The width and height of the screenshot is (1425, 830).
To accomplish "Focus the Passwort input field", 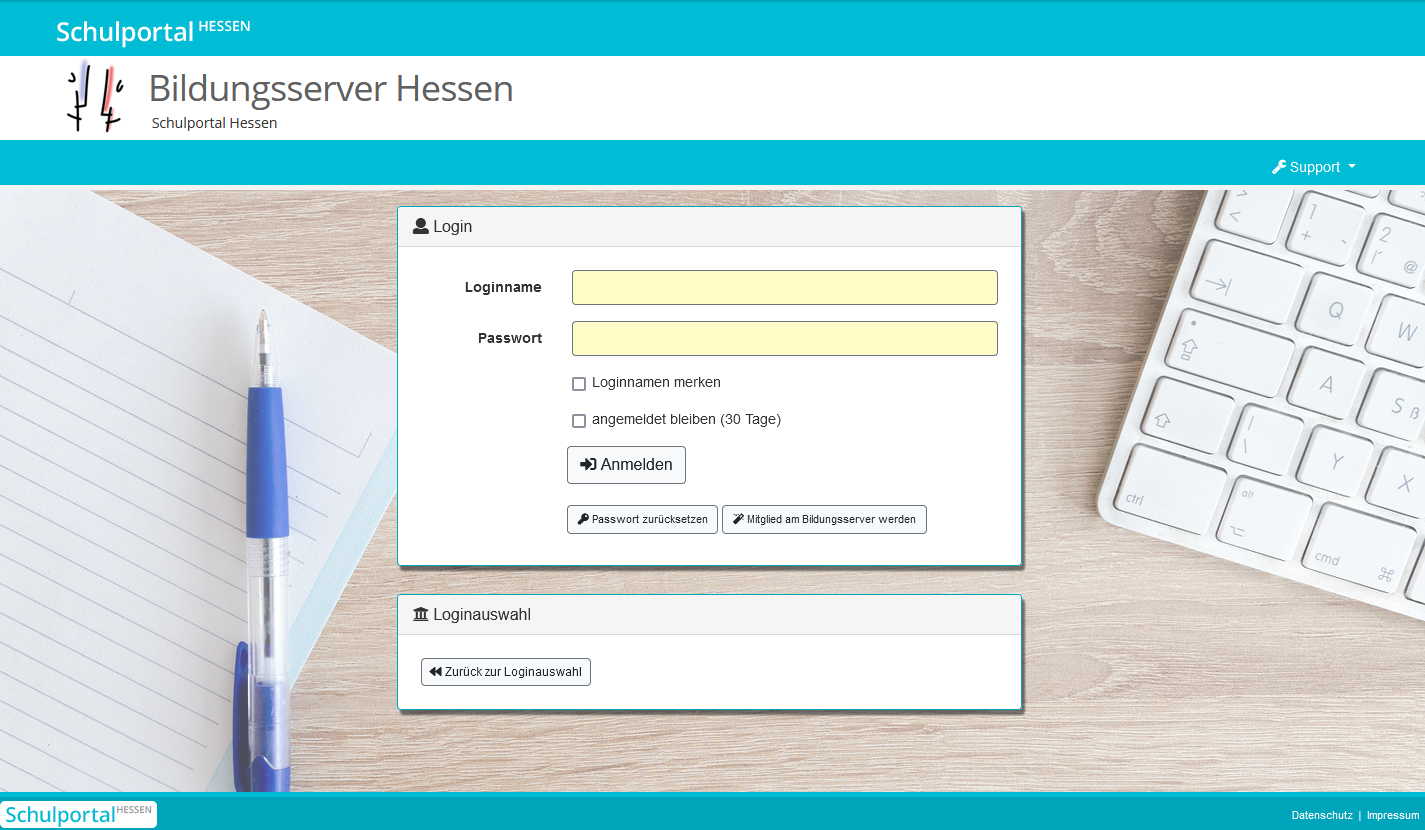I will coord(785,338).
